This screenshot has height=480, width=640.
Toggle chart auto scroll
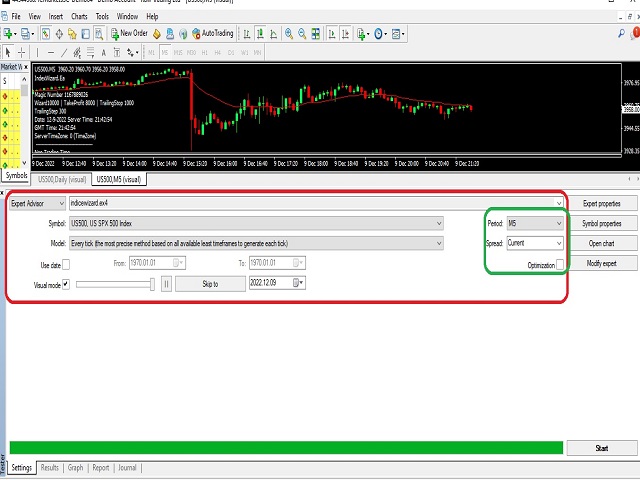click(x=332, y=34)
